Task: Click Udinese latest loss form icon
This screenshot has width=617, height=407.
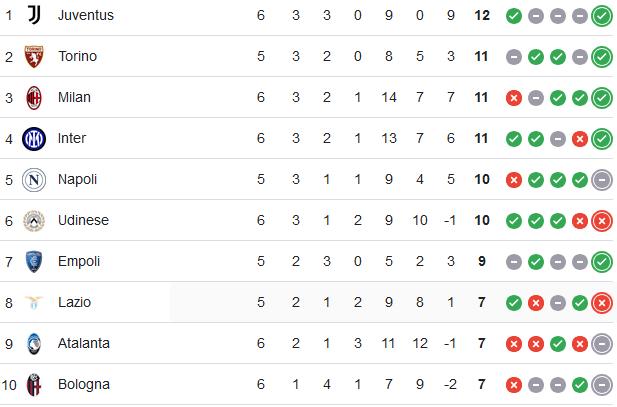Action: tap(602, 221)
